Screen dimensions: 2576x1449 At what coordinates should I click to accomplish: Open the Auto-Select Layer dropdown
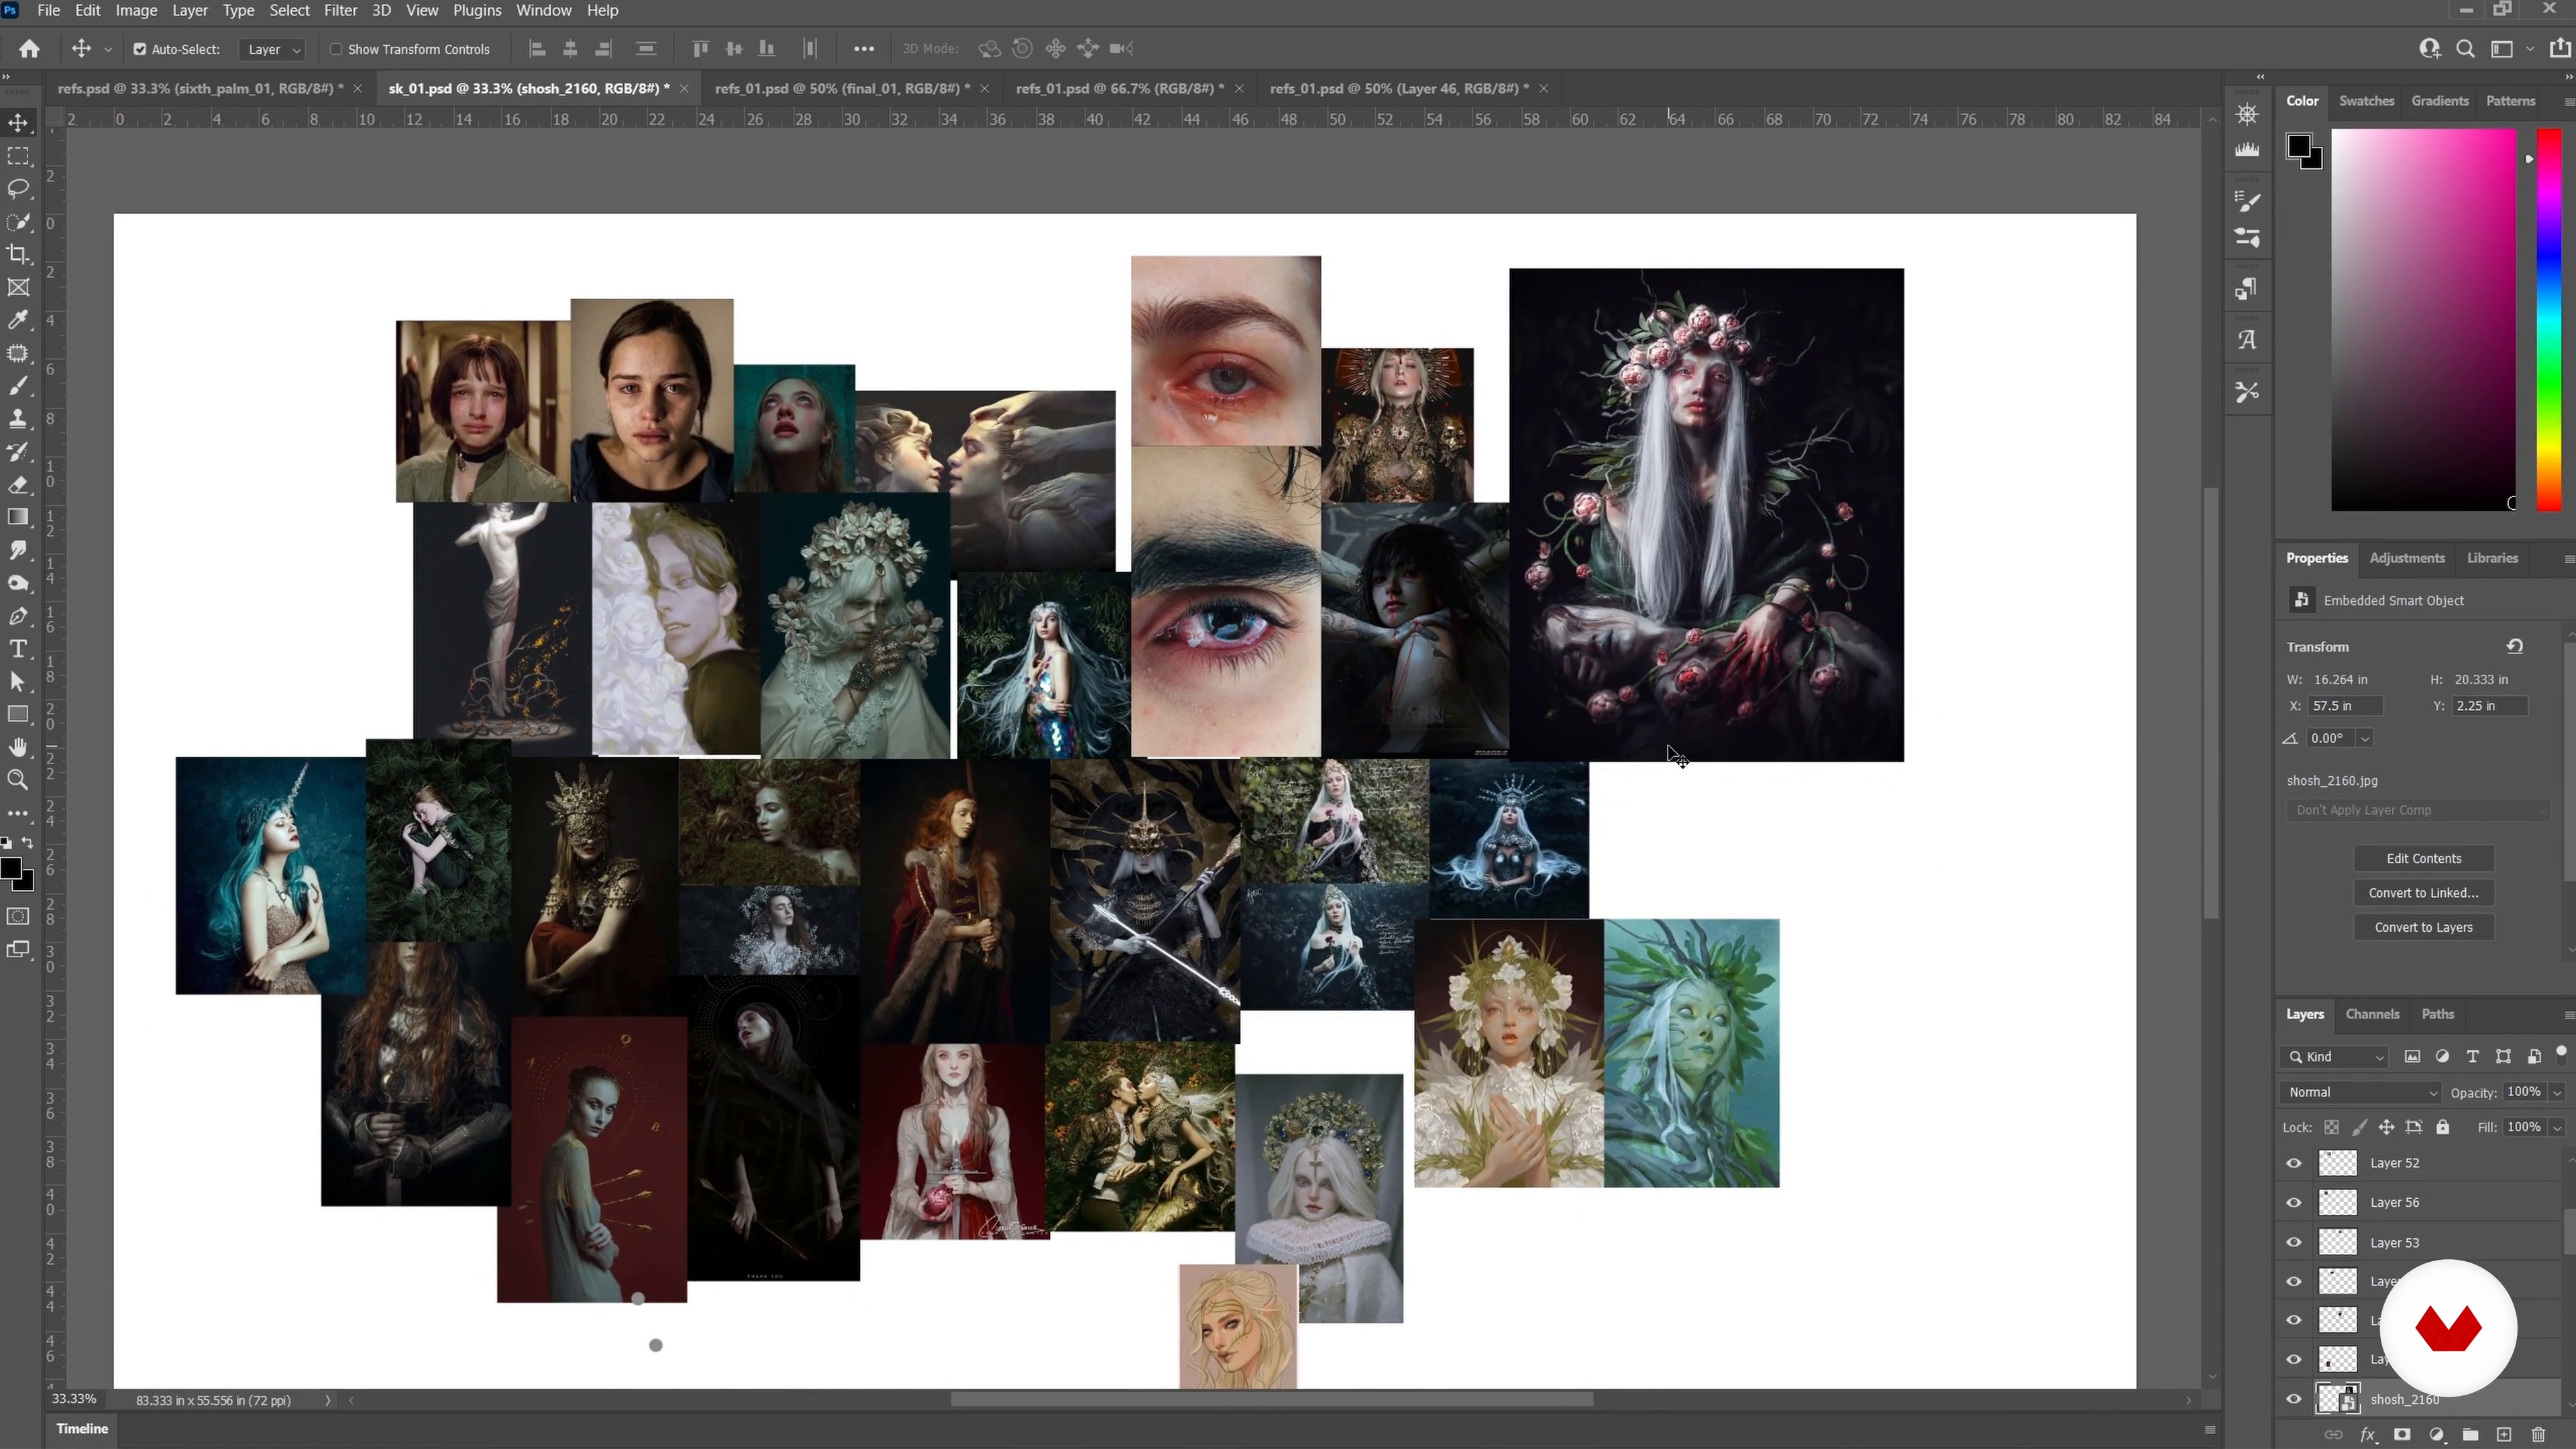273,49
